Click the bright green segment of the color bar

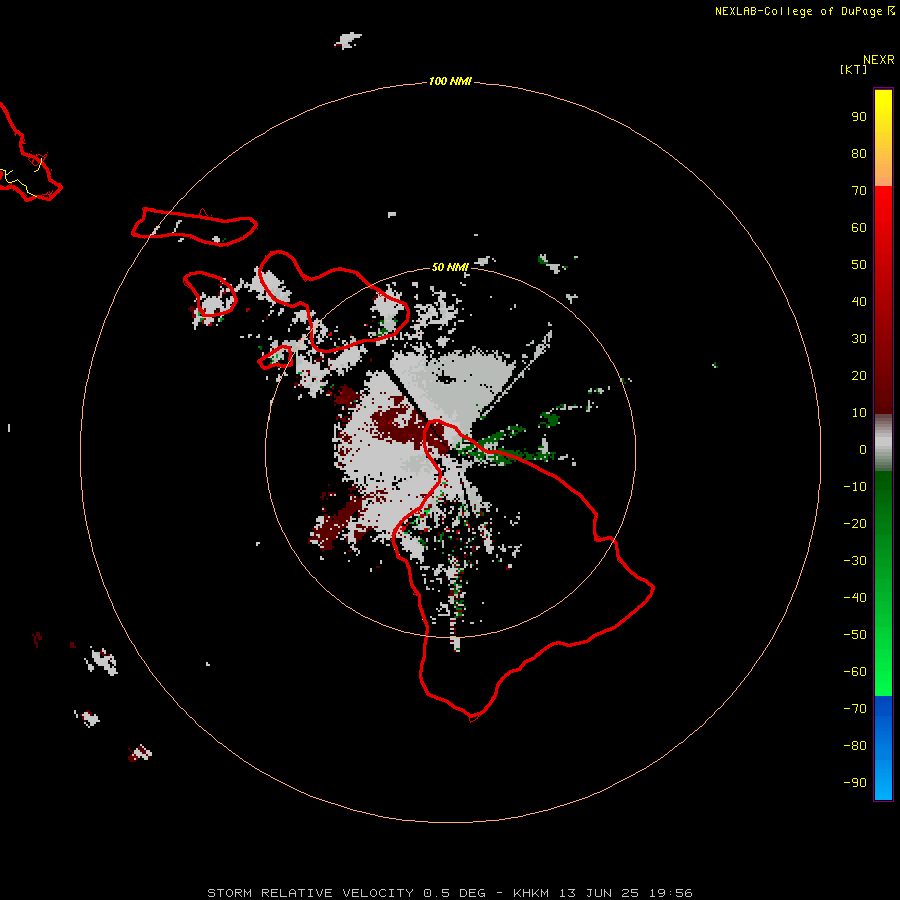pyautogui.click(x=883, y=583)
